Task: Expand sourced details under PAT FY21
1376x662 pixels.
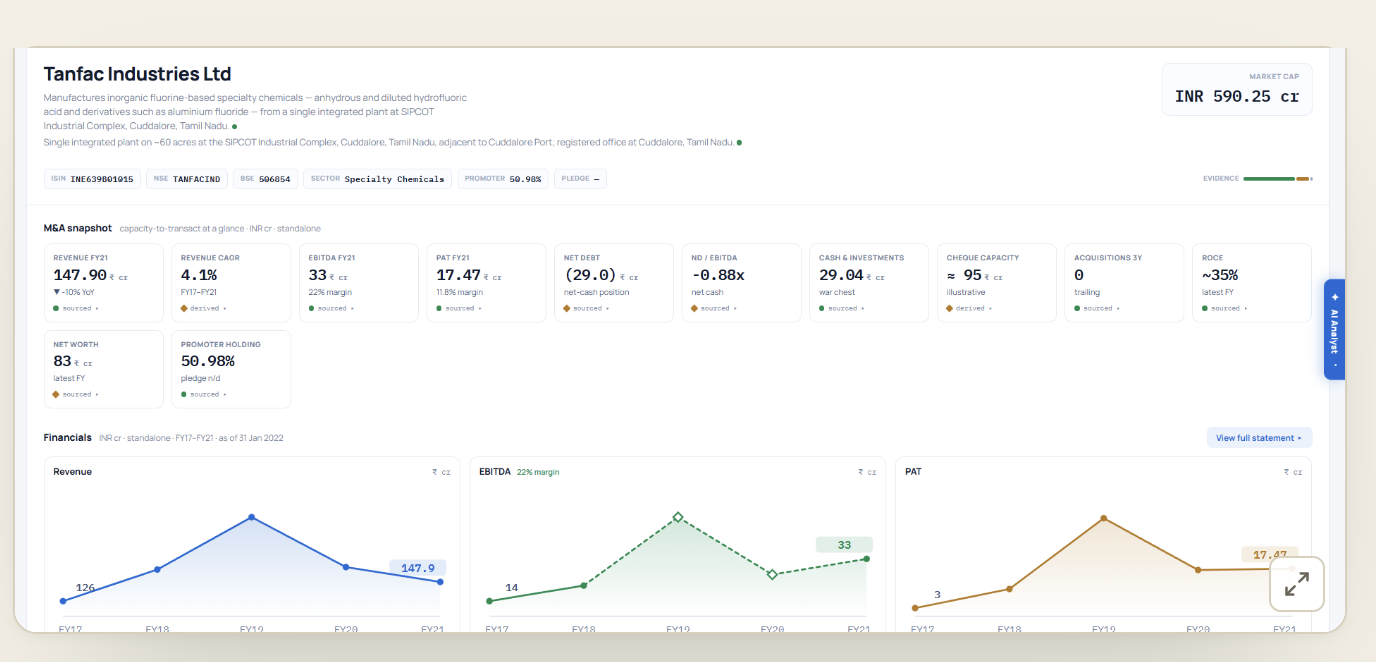Action: (x=460, y=308)
